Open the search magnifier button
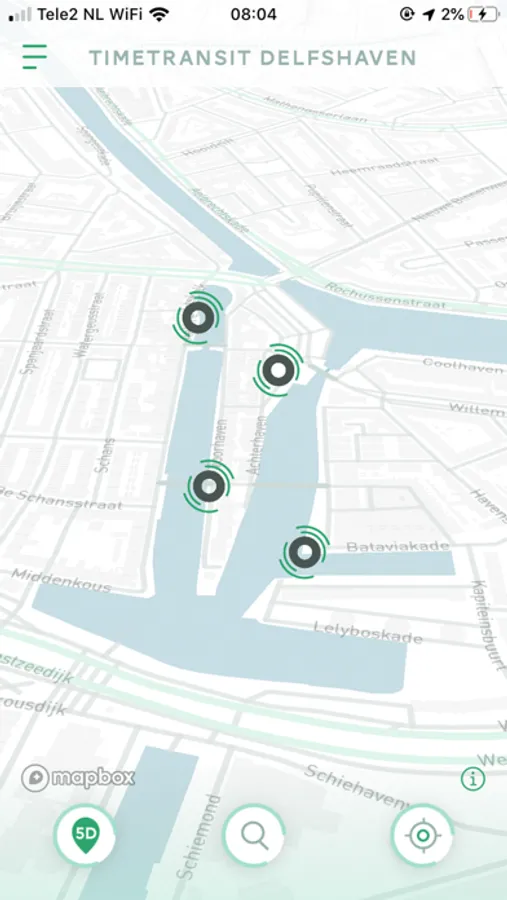Screen dimensions: 507x900 click(x=254, y=835)
